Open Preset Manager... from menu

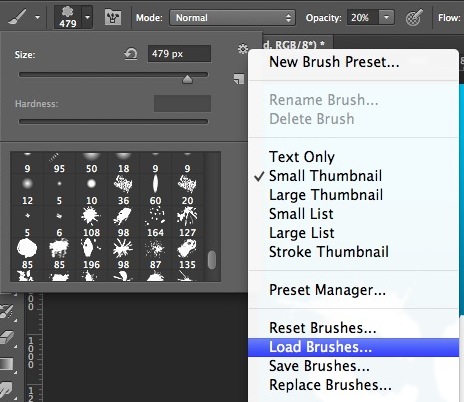click(x=328, y=290)
